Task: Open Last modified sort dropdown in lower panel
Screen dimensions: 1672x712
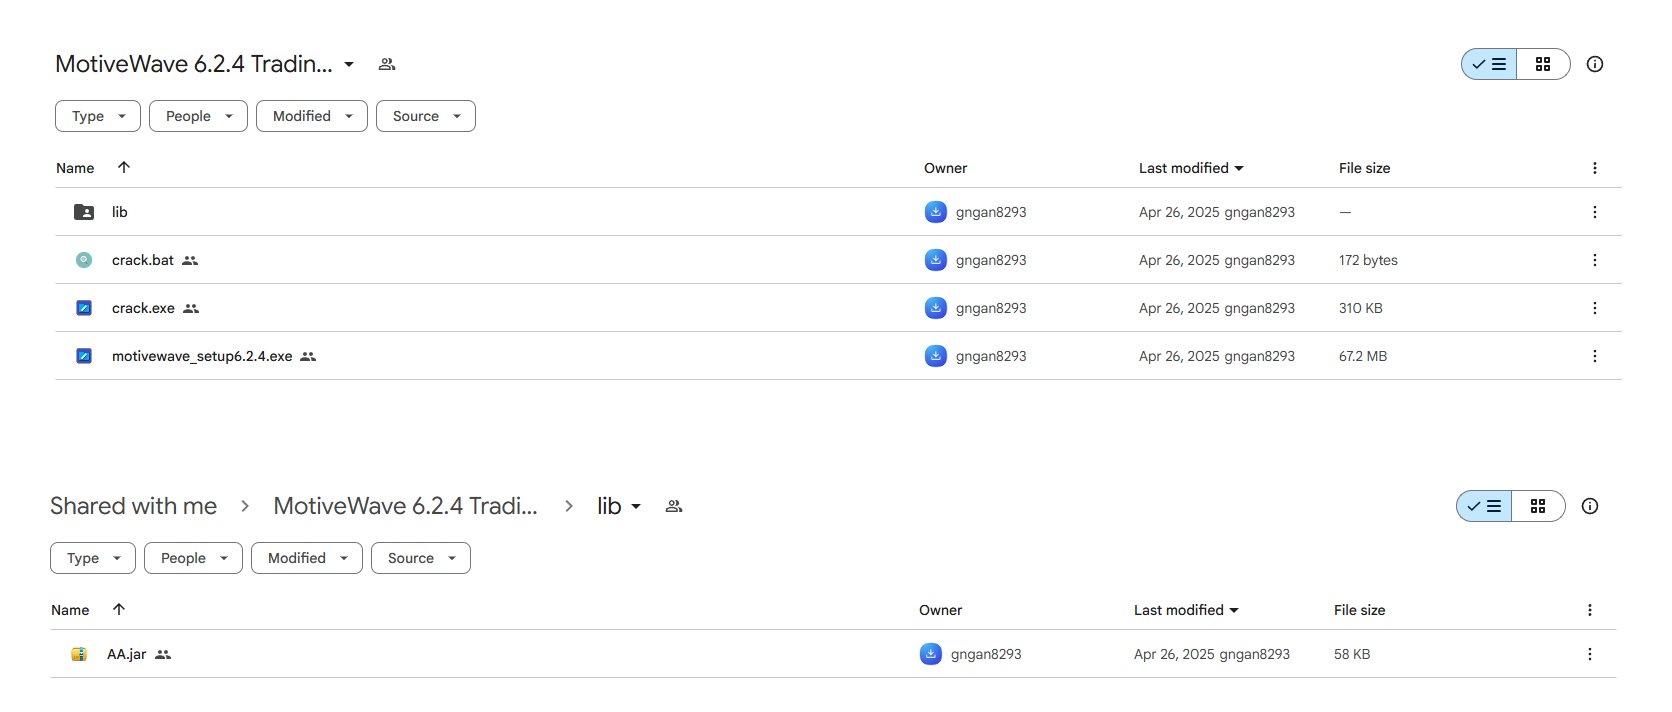Action: pos(1186,610)
